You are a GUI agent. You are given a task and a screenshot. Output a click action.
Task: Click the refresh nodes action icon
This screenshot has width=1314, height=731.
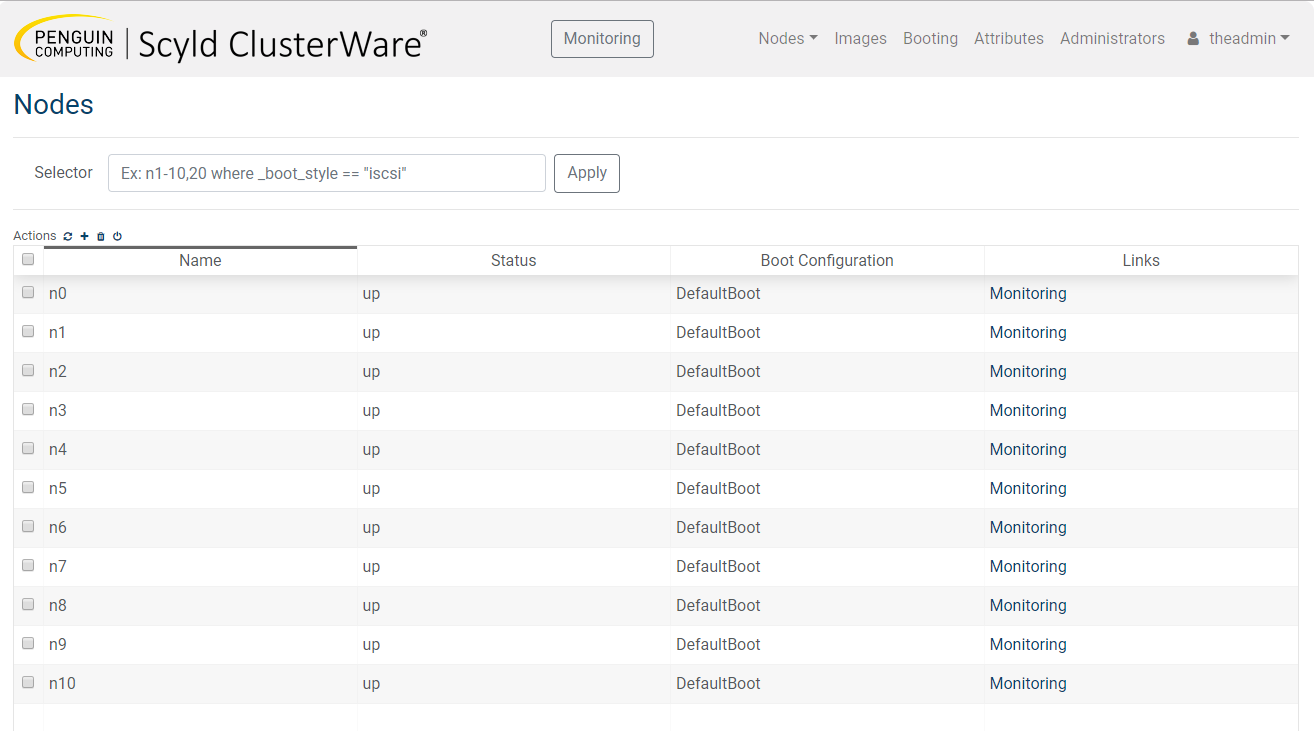pyautogui.click(x=68, y=236)
